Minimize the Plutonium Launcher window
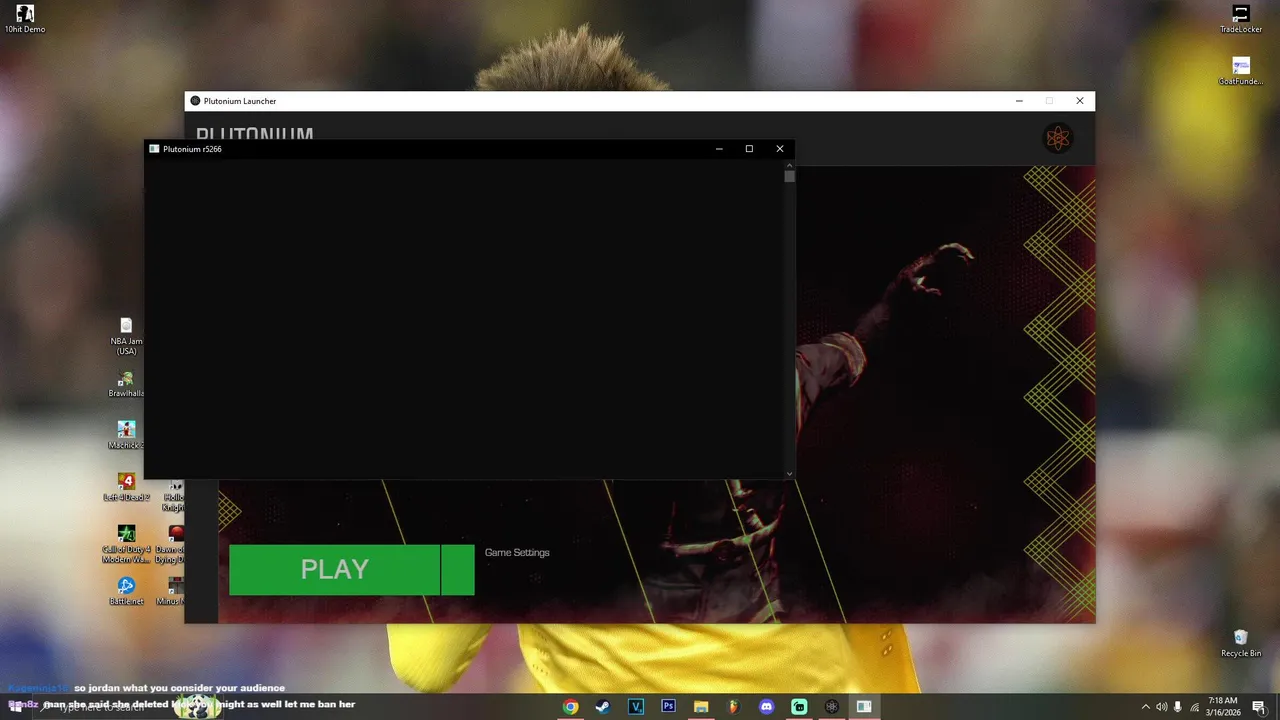This screenshot has width=1280, height=720. pos(1019,101)
